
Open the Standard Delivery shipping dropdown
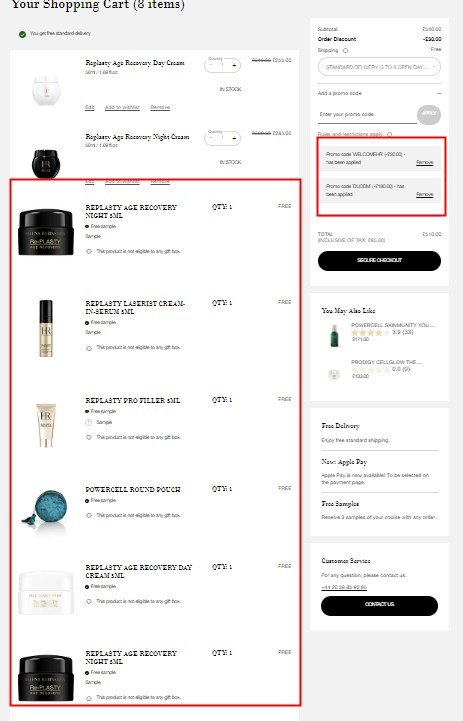(x=379, y=67)
